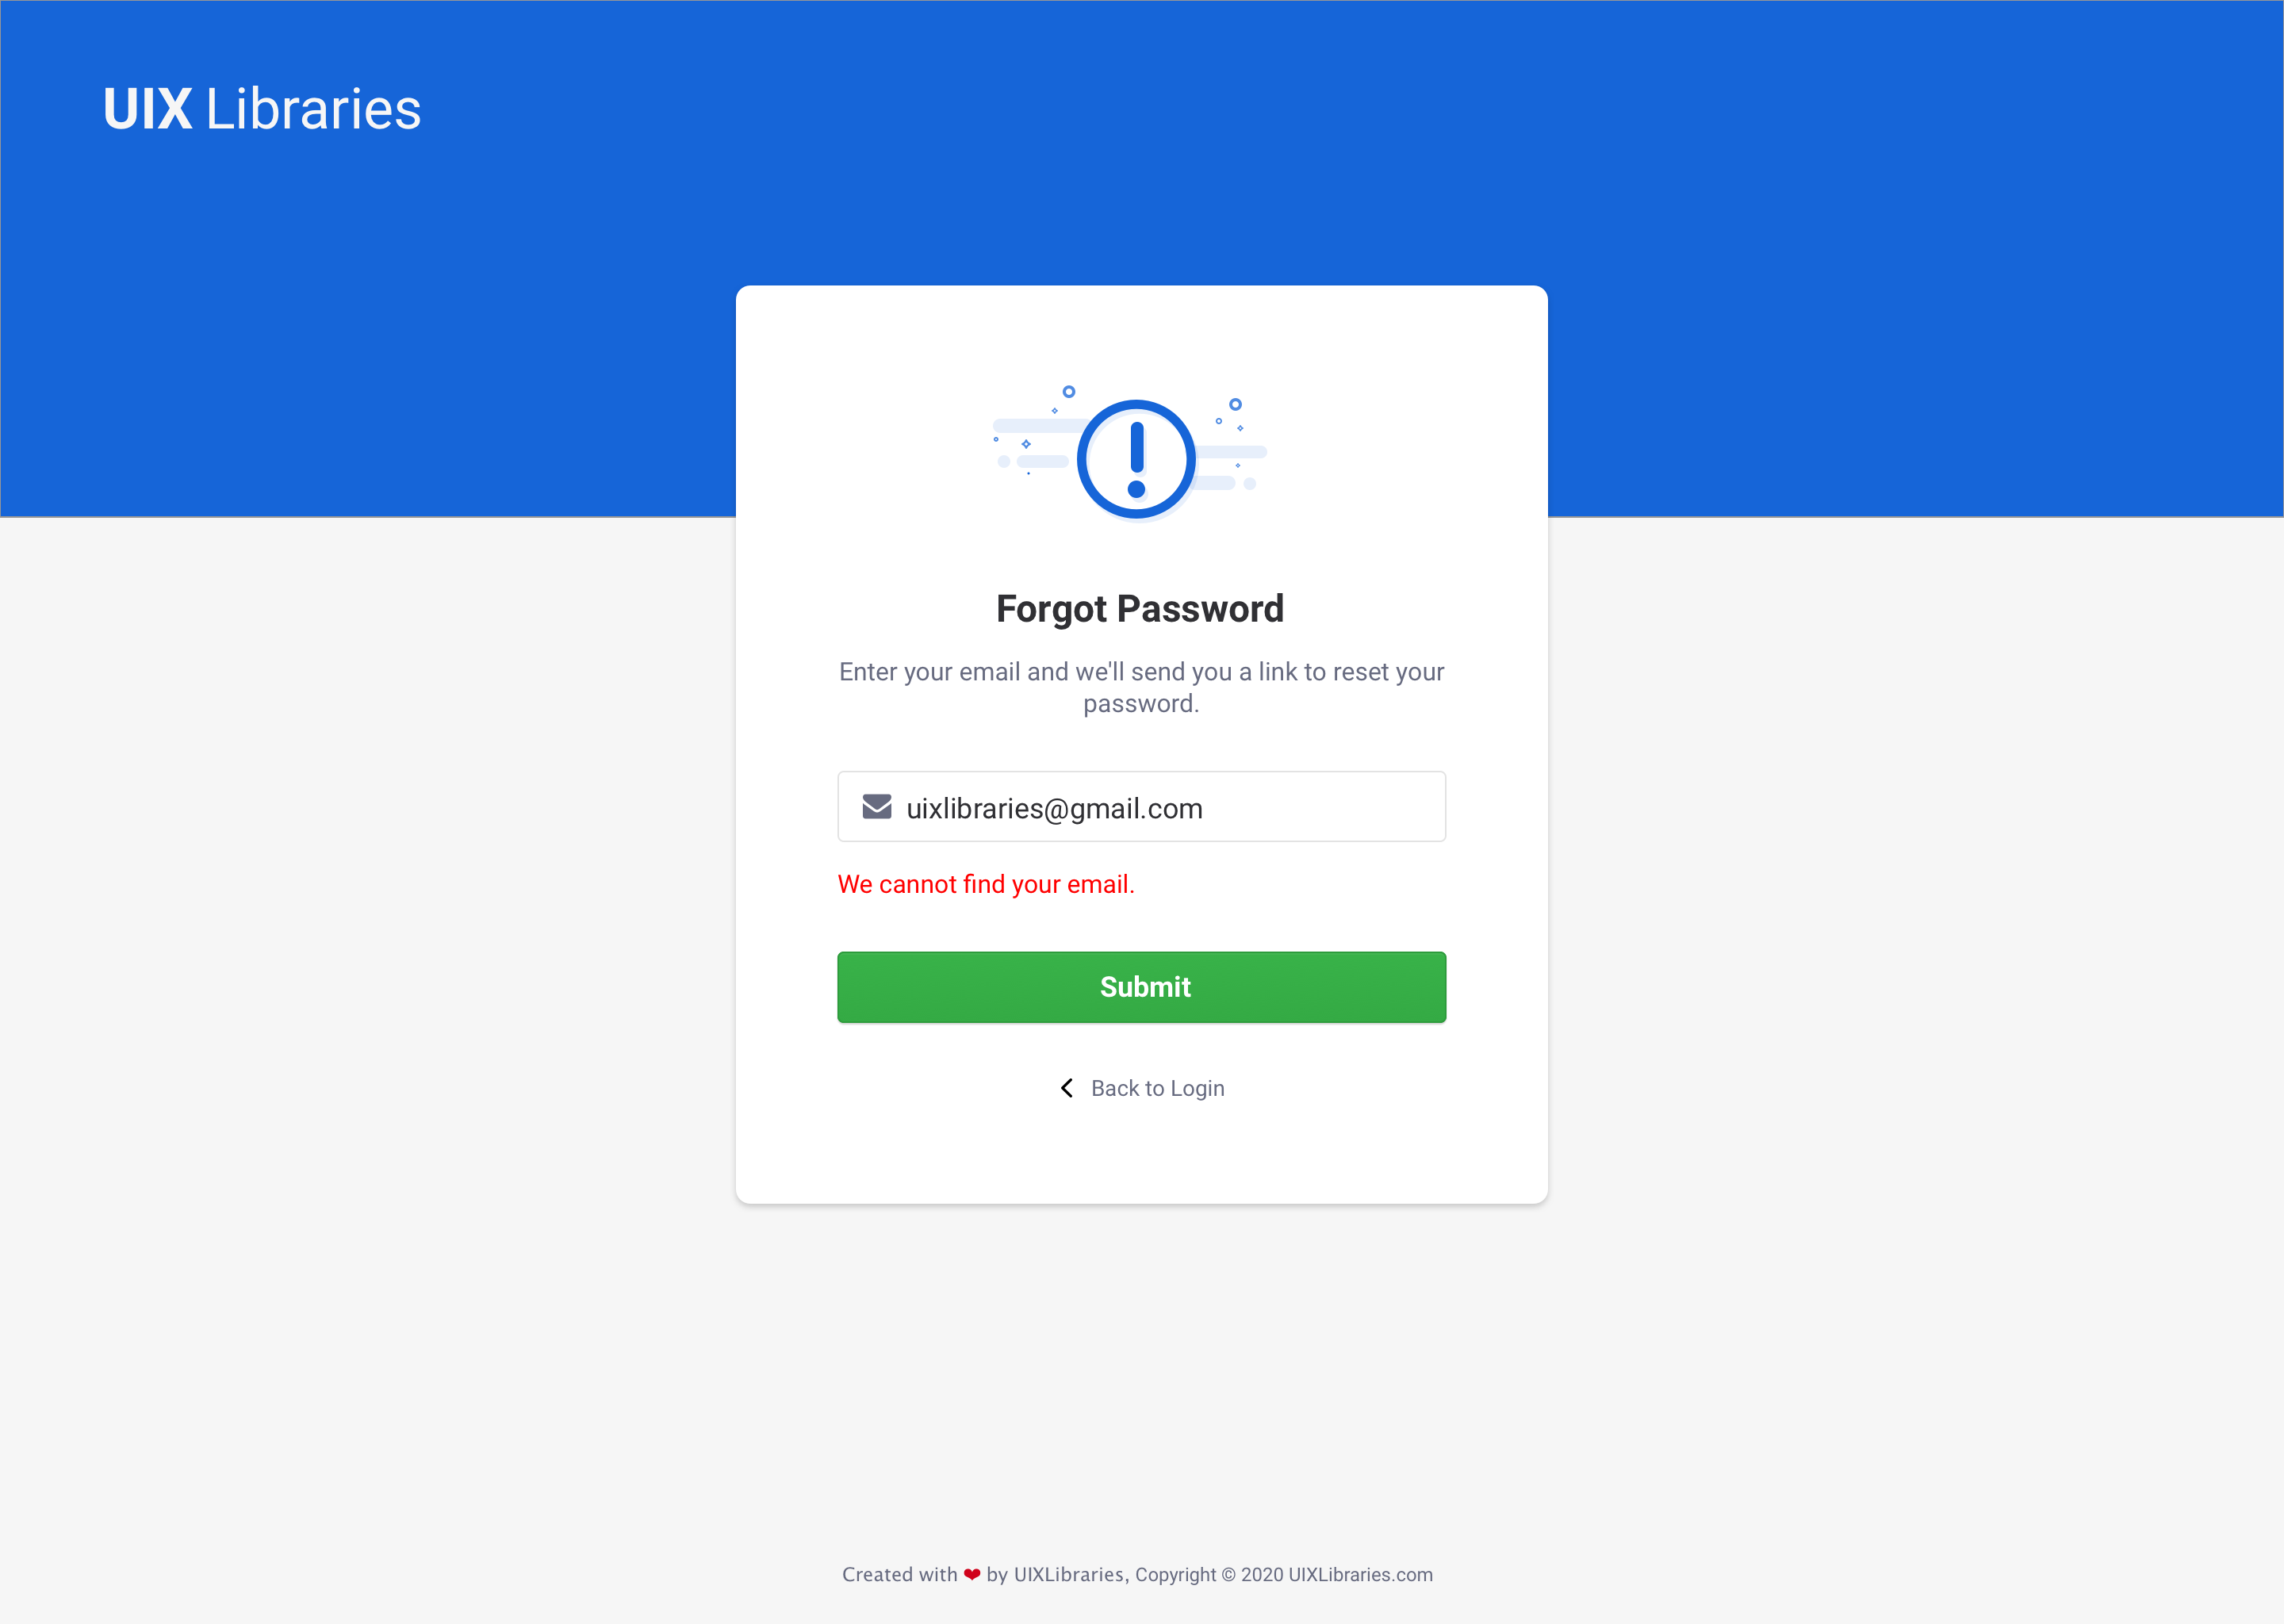Click 'by UIXLibraries' in footer credit
2284x1624 pixels.
(x=1055, y=1575)
